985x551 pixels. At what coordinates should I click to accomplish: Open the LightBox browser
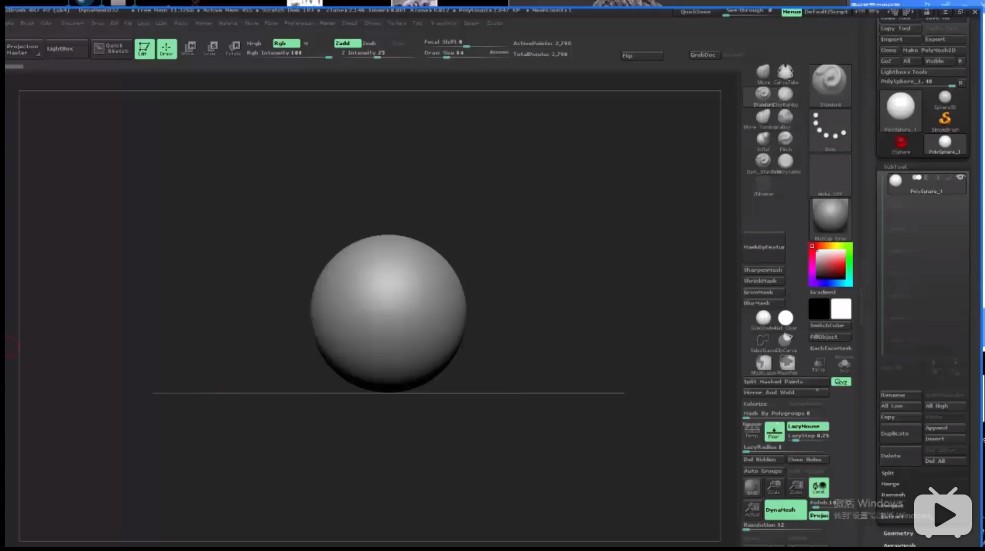(60, 49)
